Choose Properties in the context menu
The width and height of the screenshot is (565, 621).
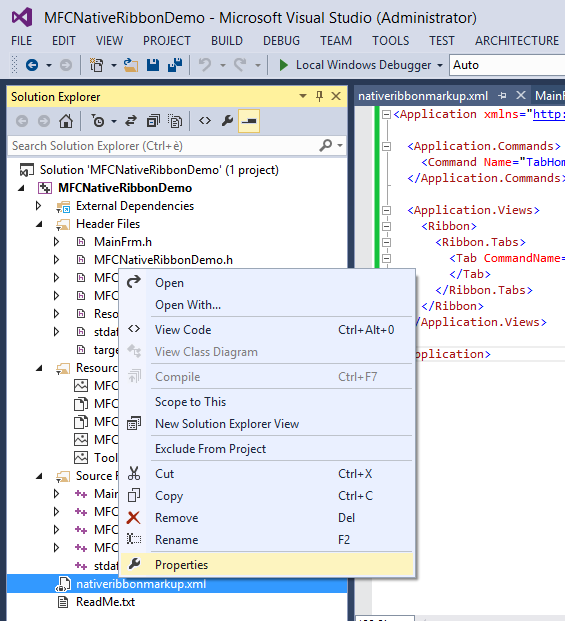click(x=267, y=565)
